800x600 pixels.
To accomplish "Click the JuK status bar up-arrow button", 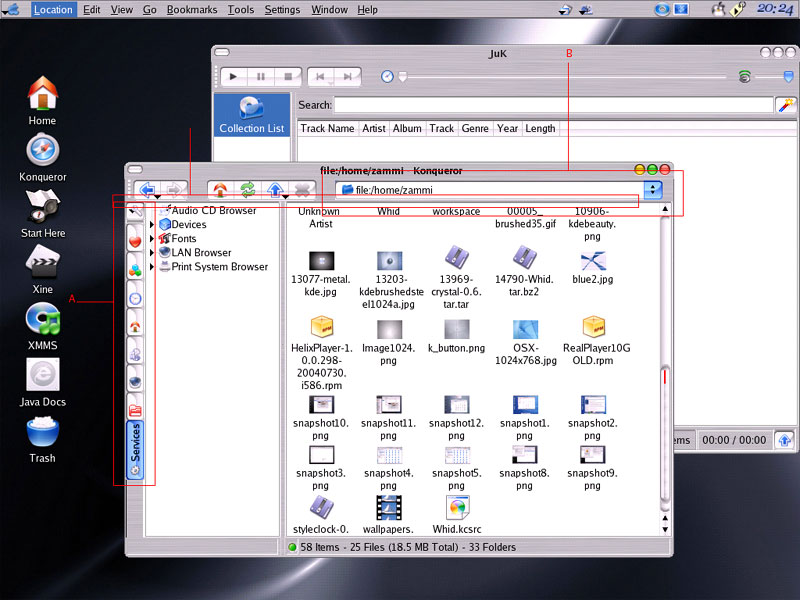I will (785, 440).
